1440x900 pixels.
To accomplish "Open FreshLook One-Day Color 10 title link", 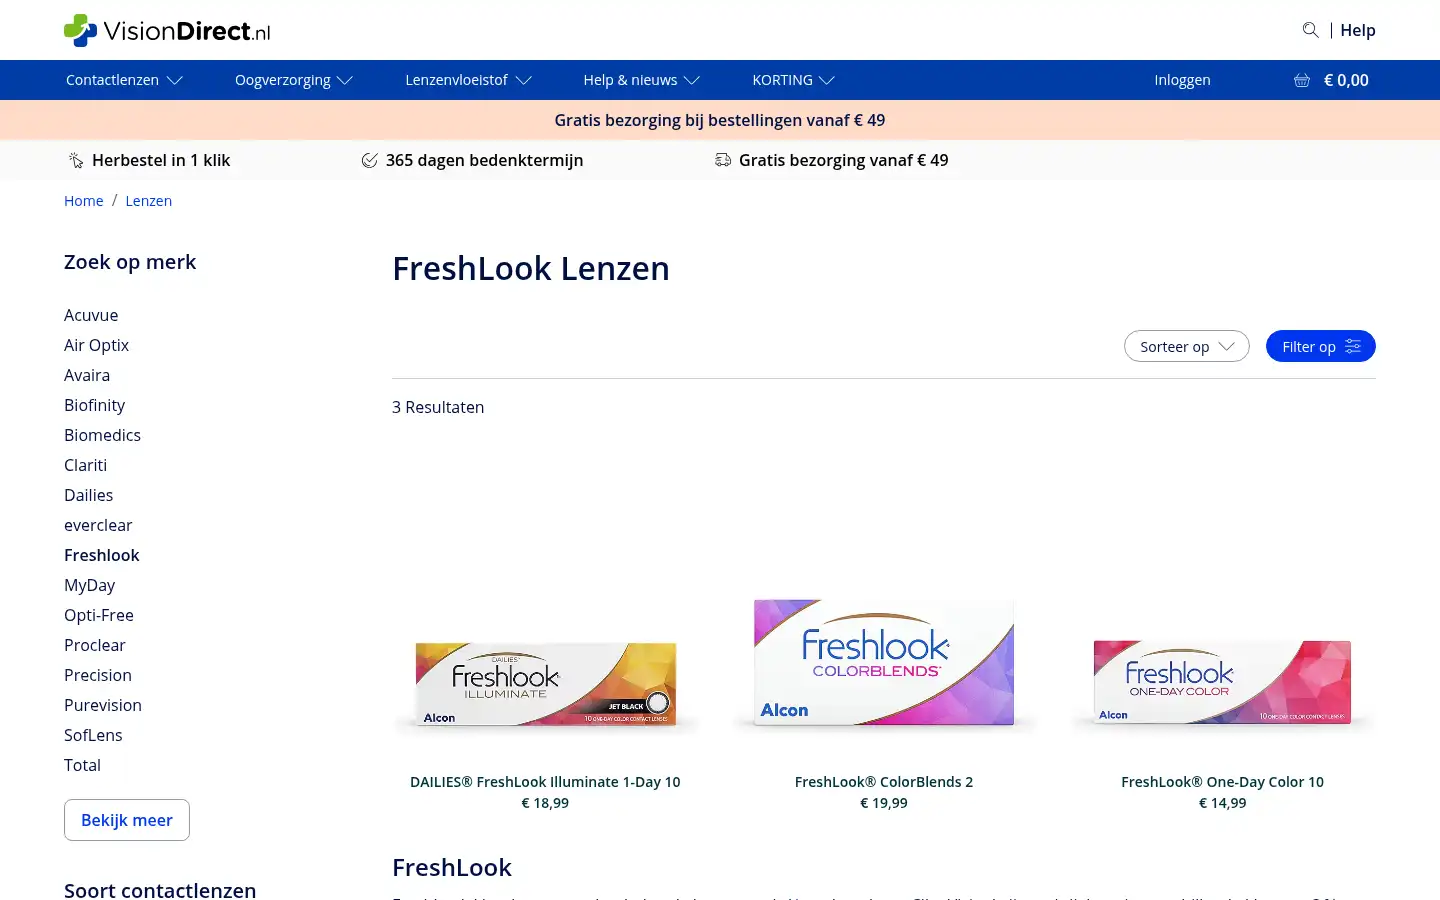I will tap(1222, 782).
